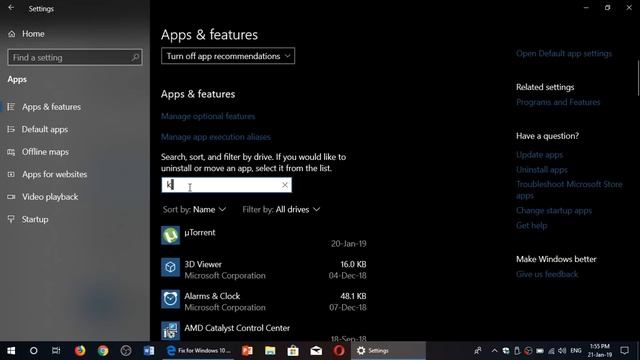Click Uninstall apps help link

(542, 169)
